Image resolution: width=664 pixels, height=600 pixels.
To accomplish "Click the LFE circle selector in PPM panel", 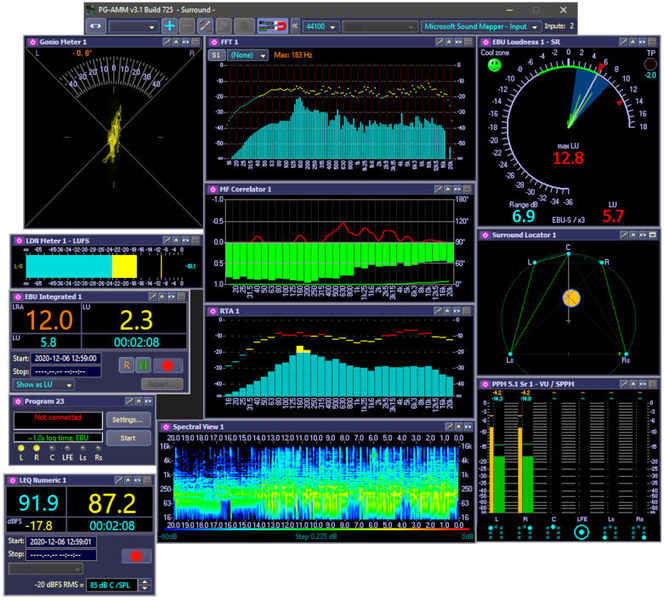I will [582, 532].
